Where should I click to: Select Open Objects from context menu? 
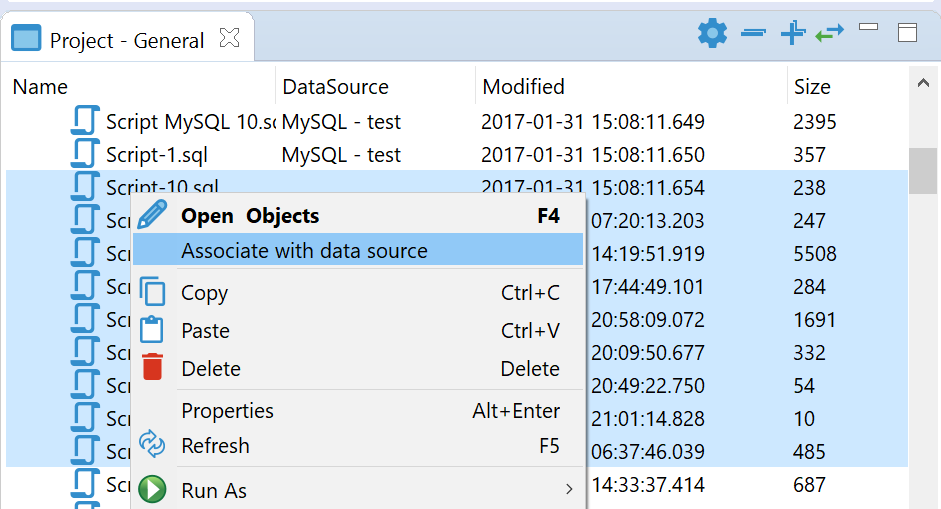(x=250, y=216)
